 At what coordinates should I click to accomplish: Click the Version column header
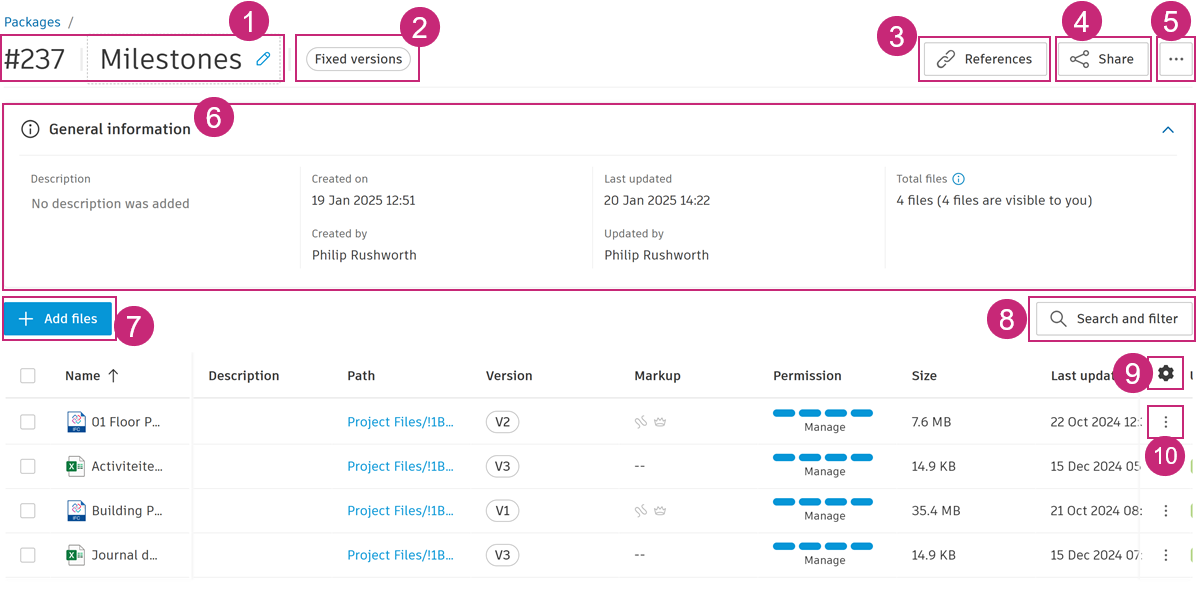click(x=509, y=376)
